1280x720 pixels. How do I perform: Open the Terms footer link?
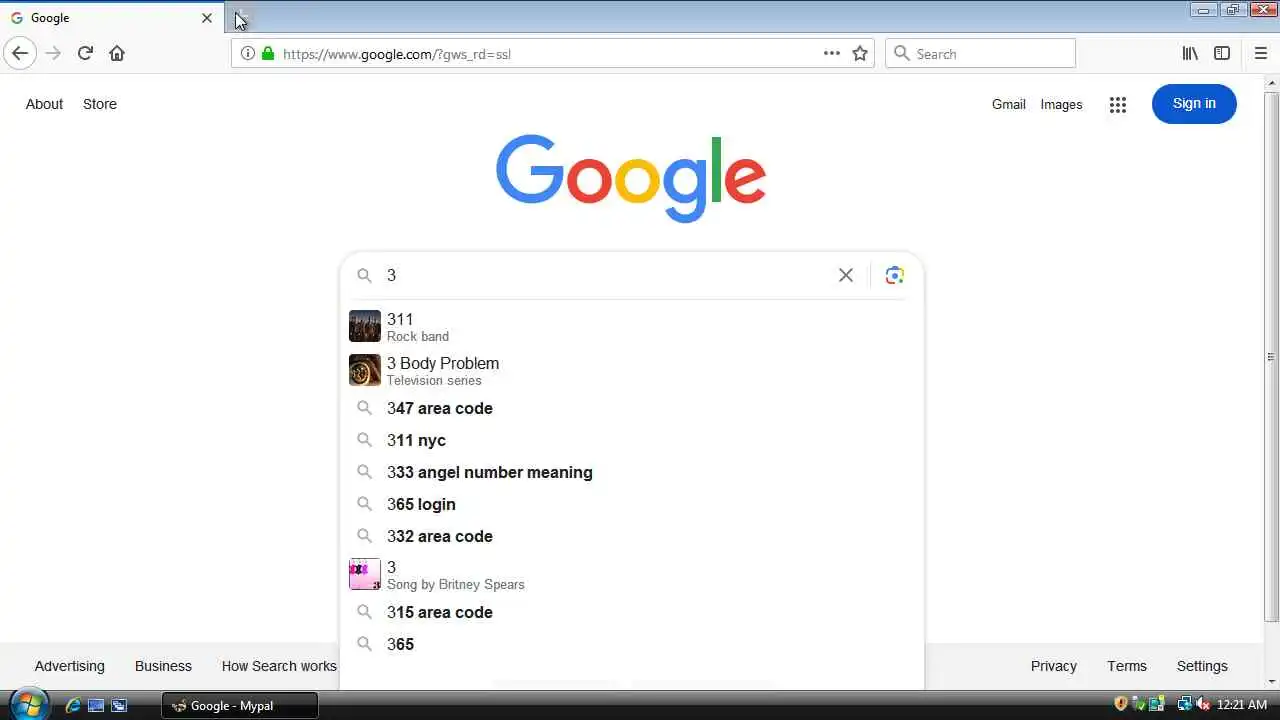[1127, 666]
